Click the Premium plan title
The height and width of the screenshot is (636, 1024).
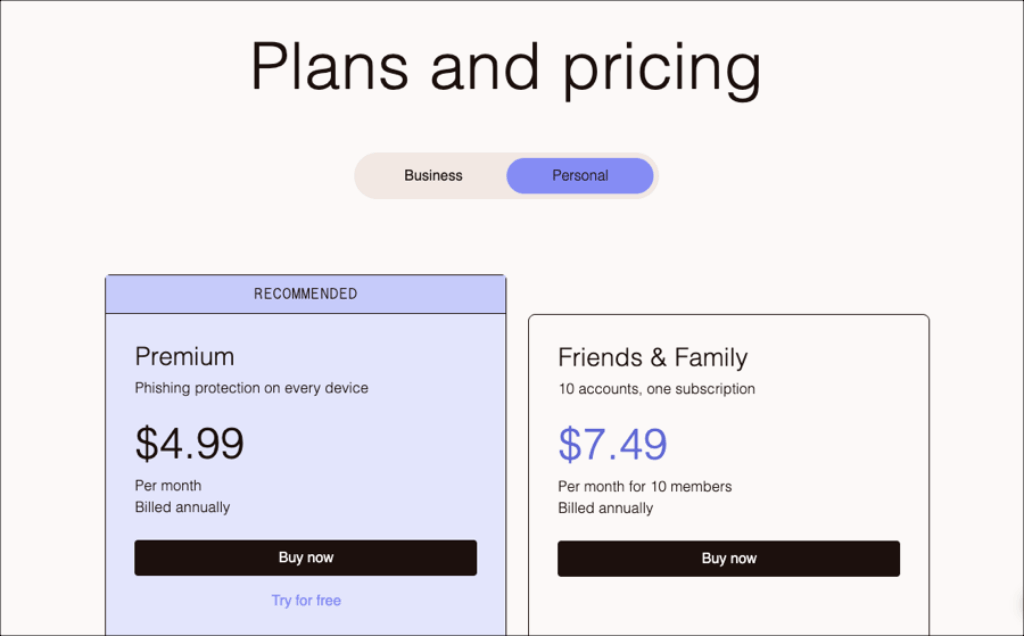(185, 356)
